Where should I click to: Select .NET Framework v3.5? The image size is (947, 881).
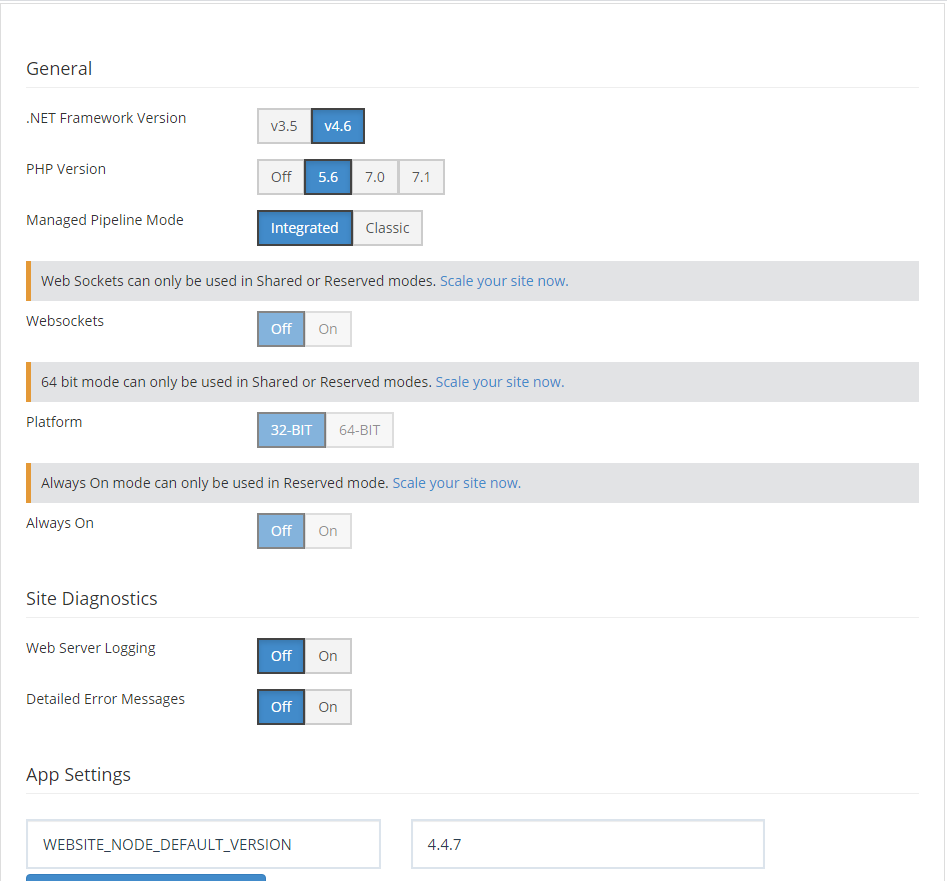pyautogui.click(x=284, y=127)
